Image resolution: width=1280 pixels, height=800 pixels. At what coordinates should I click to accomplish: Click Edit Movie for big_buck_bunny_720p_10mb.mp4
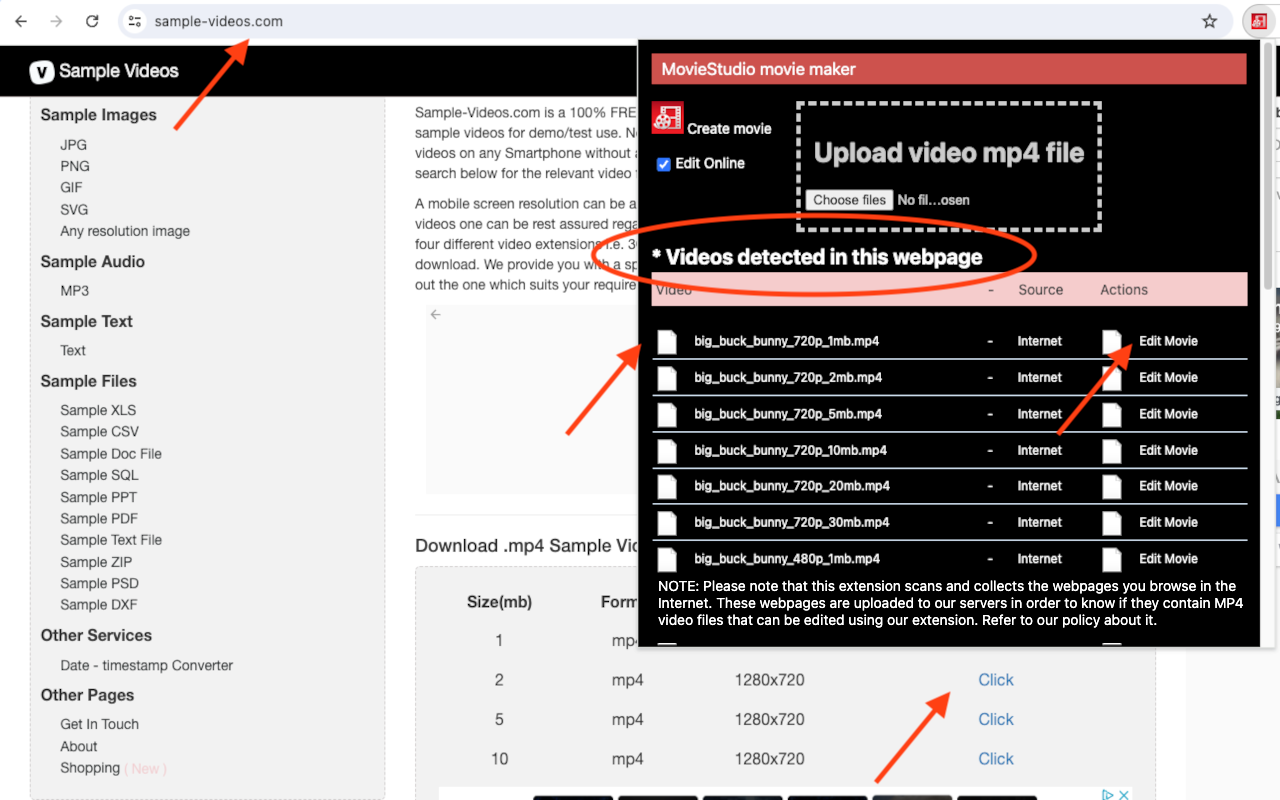click(x=1168, y=450)
